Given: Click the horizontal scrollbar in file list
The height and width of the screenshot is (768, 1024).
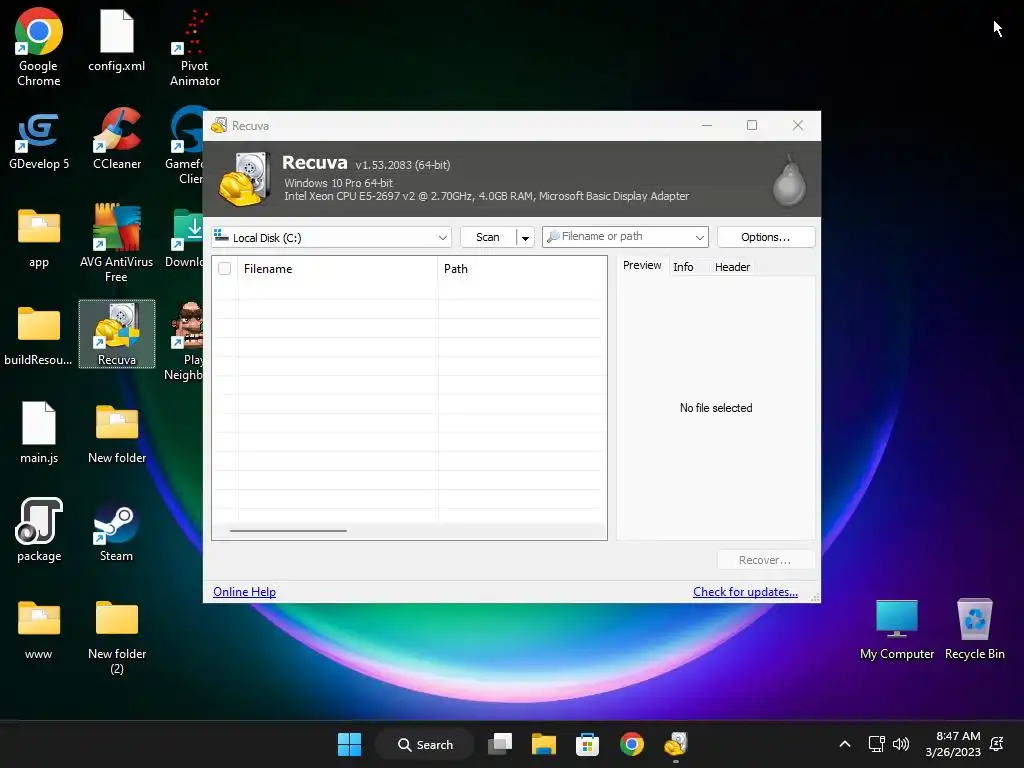Looking at the screenshot, I should click(288, 531).
